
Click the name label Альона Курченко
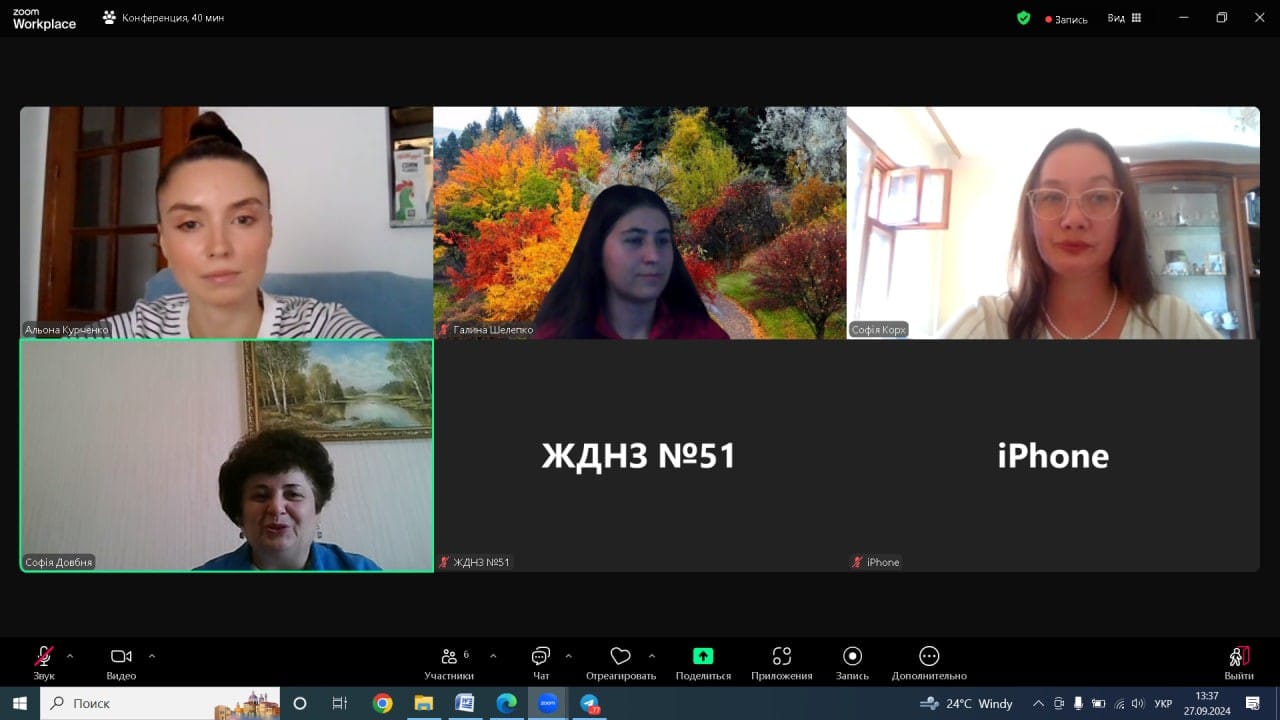[66, 329]
